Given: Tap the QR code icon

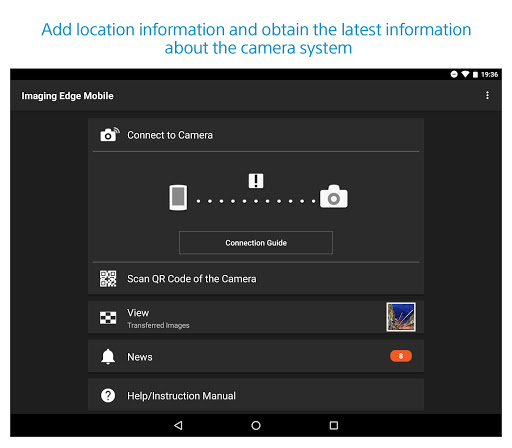Looking at the screenshot, I should (108, 278).
